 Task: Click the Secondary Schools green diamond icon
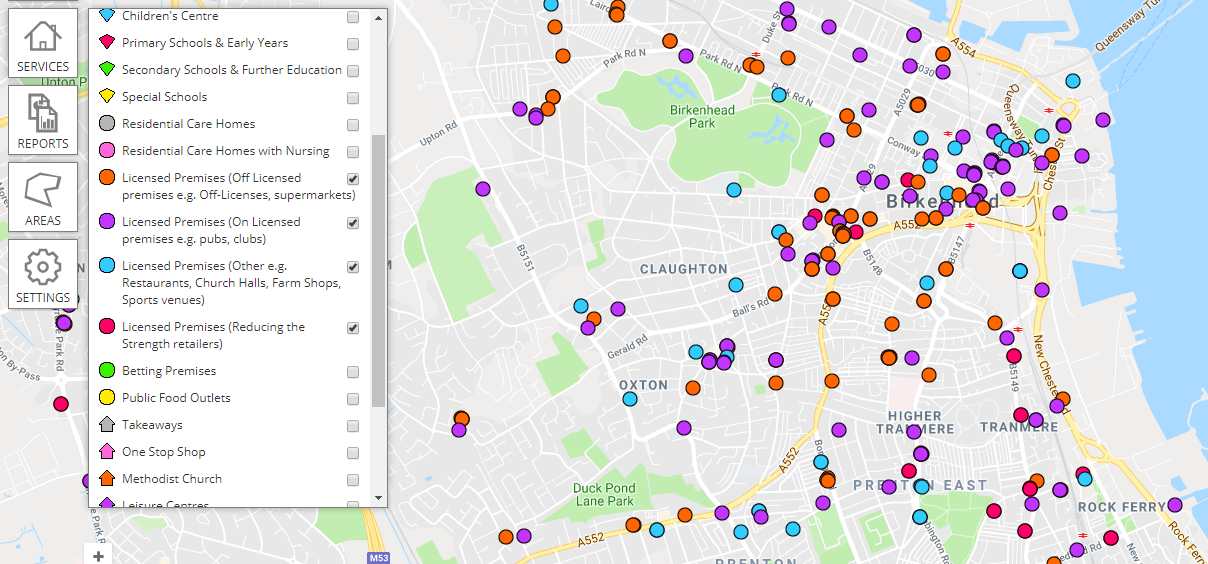pos(107,70)
